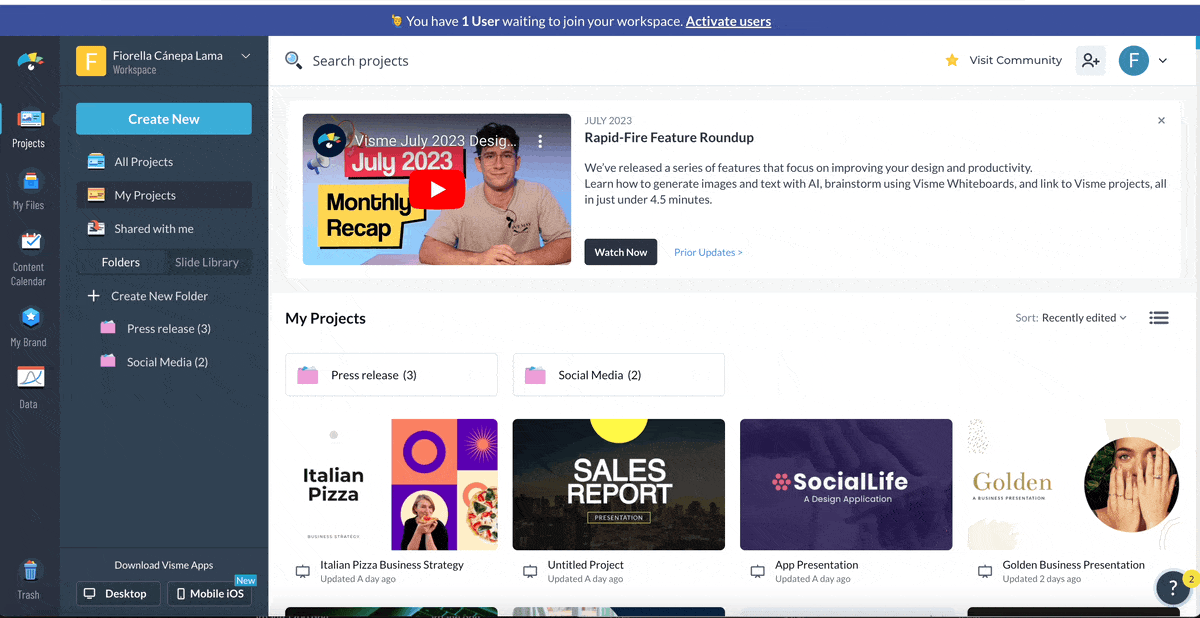
Task: Click the Untitled Project title
Action: click(x=586, y=565)
